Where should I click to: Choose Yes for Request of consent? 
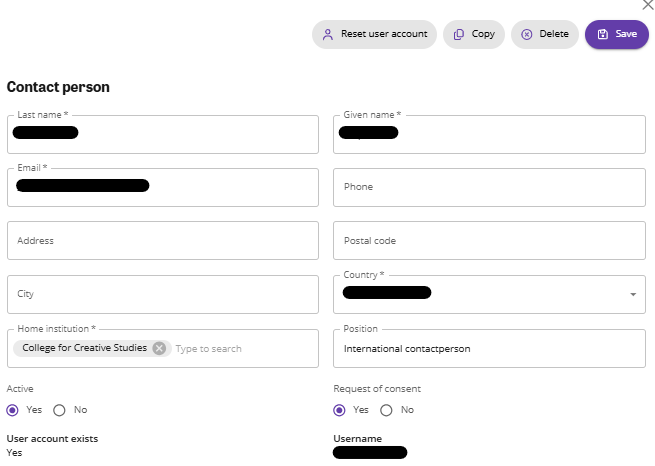pyautogui.click(x=339, y=410)
